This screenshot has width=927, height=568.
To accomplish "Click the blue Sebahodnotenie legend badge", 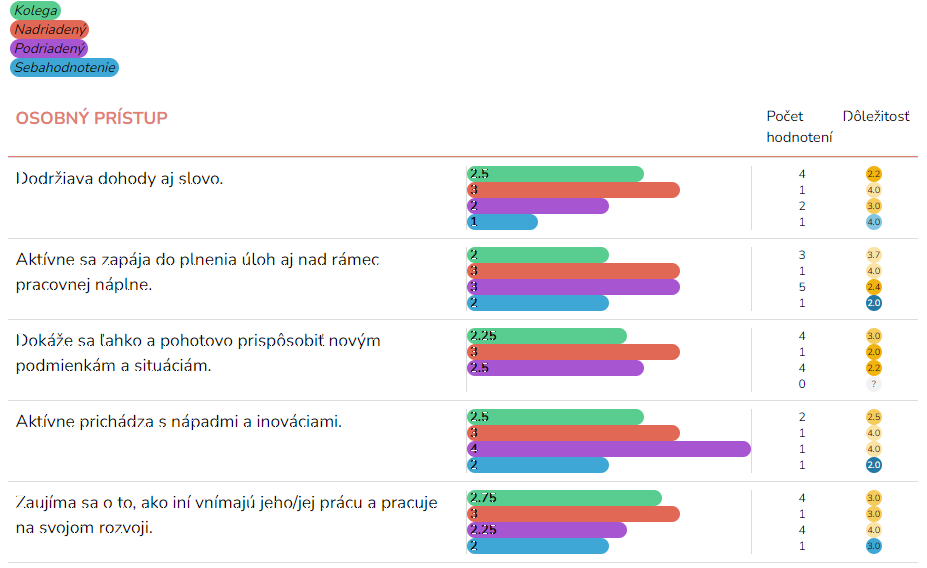I will pyautogui.click(x=64, y=67).
